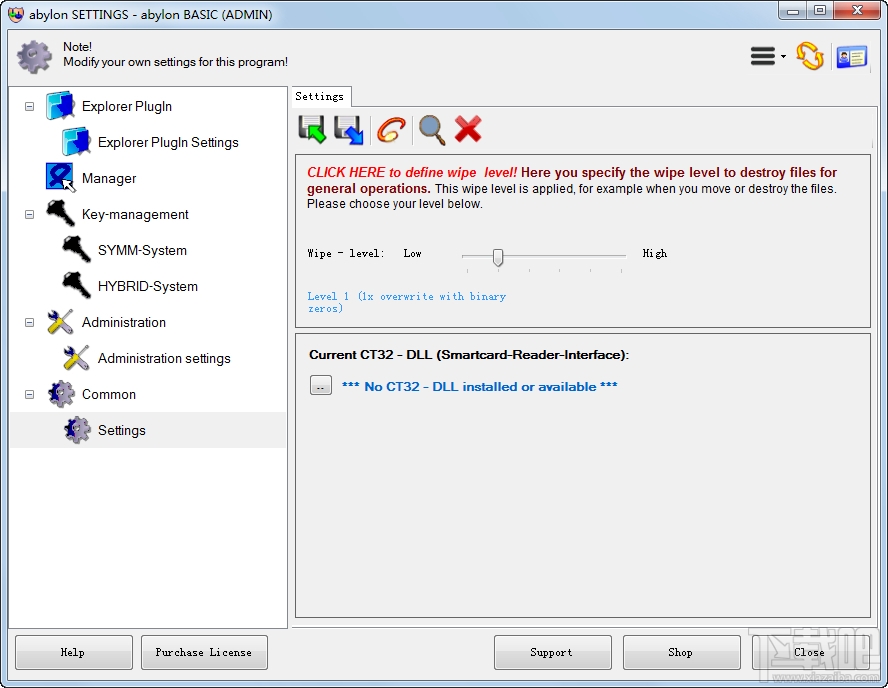Click the Close button at bottom
The image size is (888, 688).
pos(810,652)
